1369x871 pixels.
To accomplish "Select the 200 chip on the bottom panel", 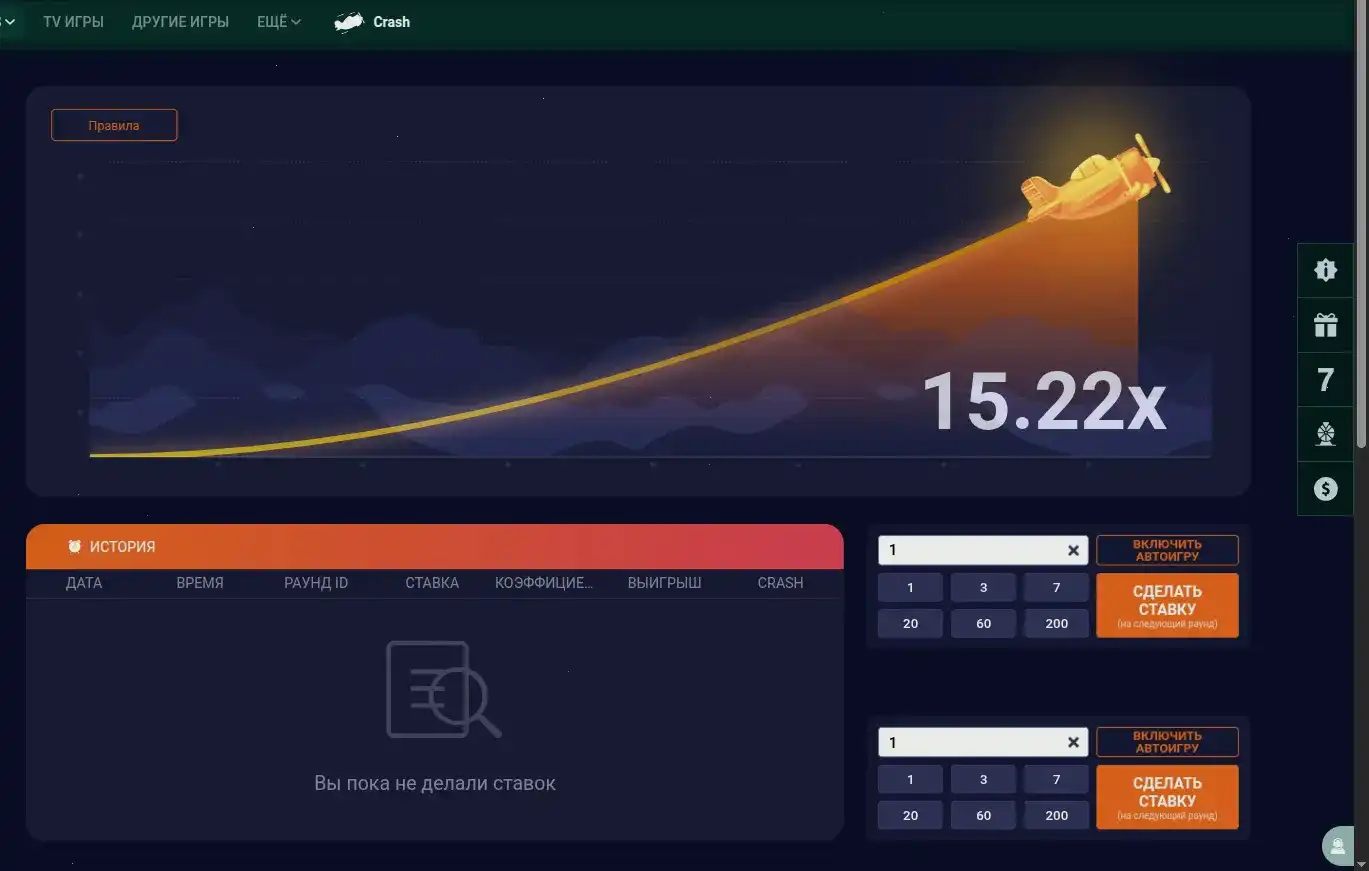I will coord(1056,815).
